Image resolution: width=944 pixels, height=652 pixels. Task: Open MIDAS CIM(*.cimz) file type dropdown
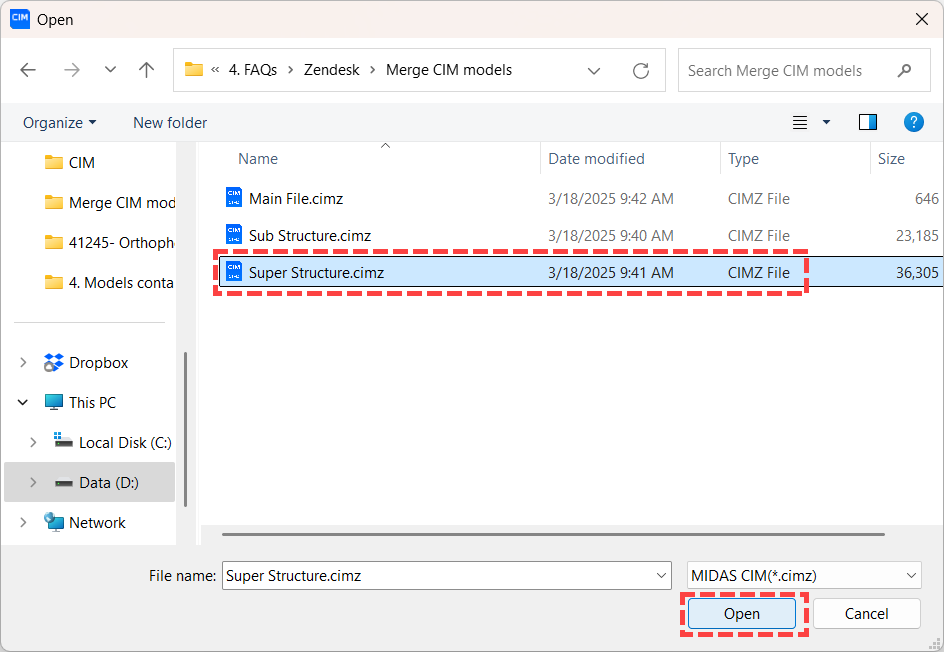(804, 576)
